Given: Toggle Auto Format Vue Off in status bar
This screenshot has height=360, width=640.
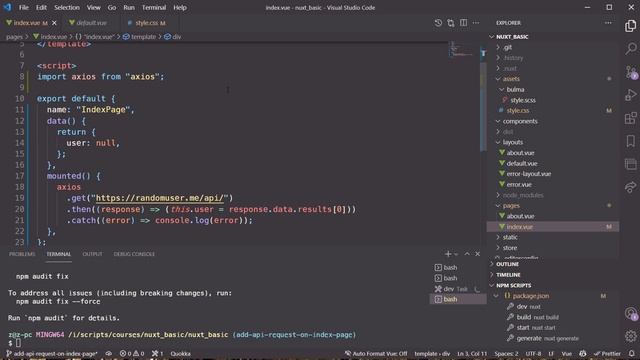Looking at the screenshot, I should click(376, 353).
